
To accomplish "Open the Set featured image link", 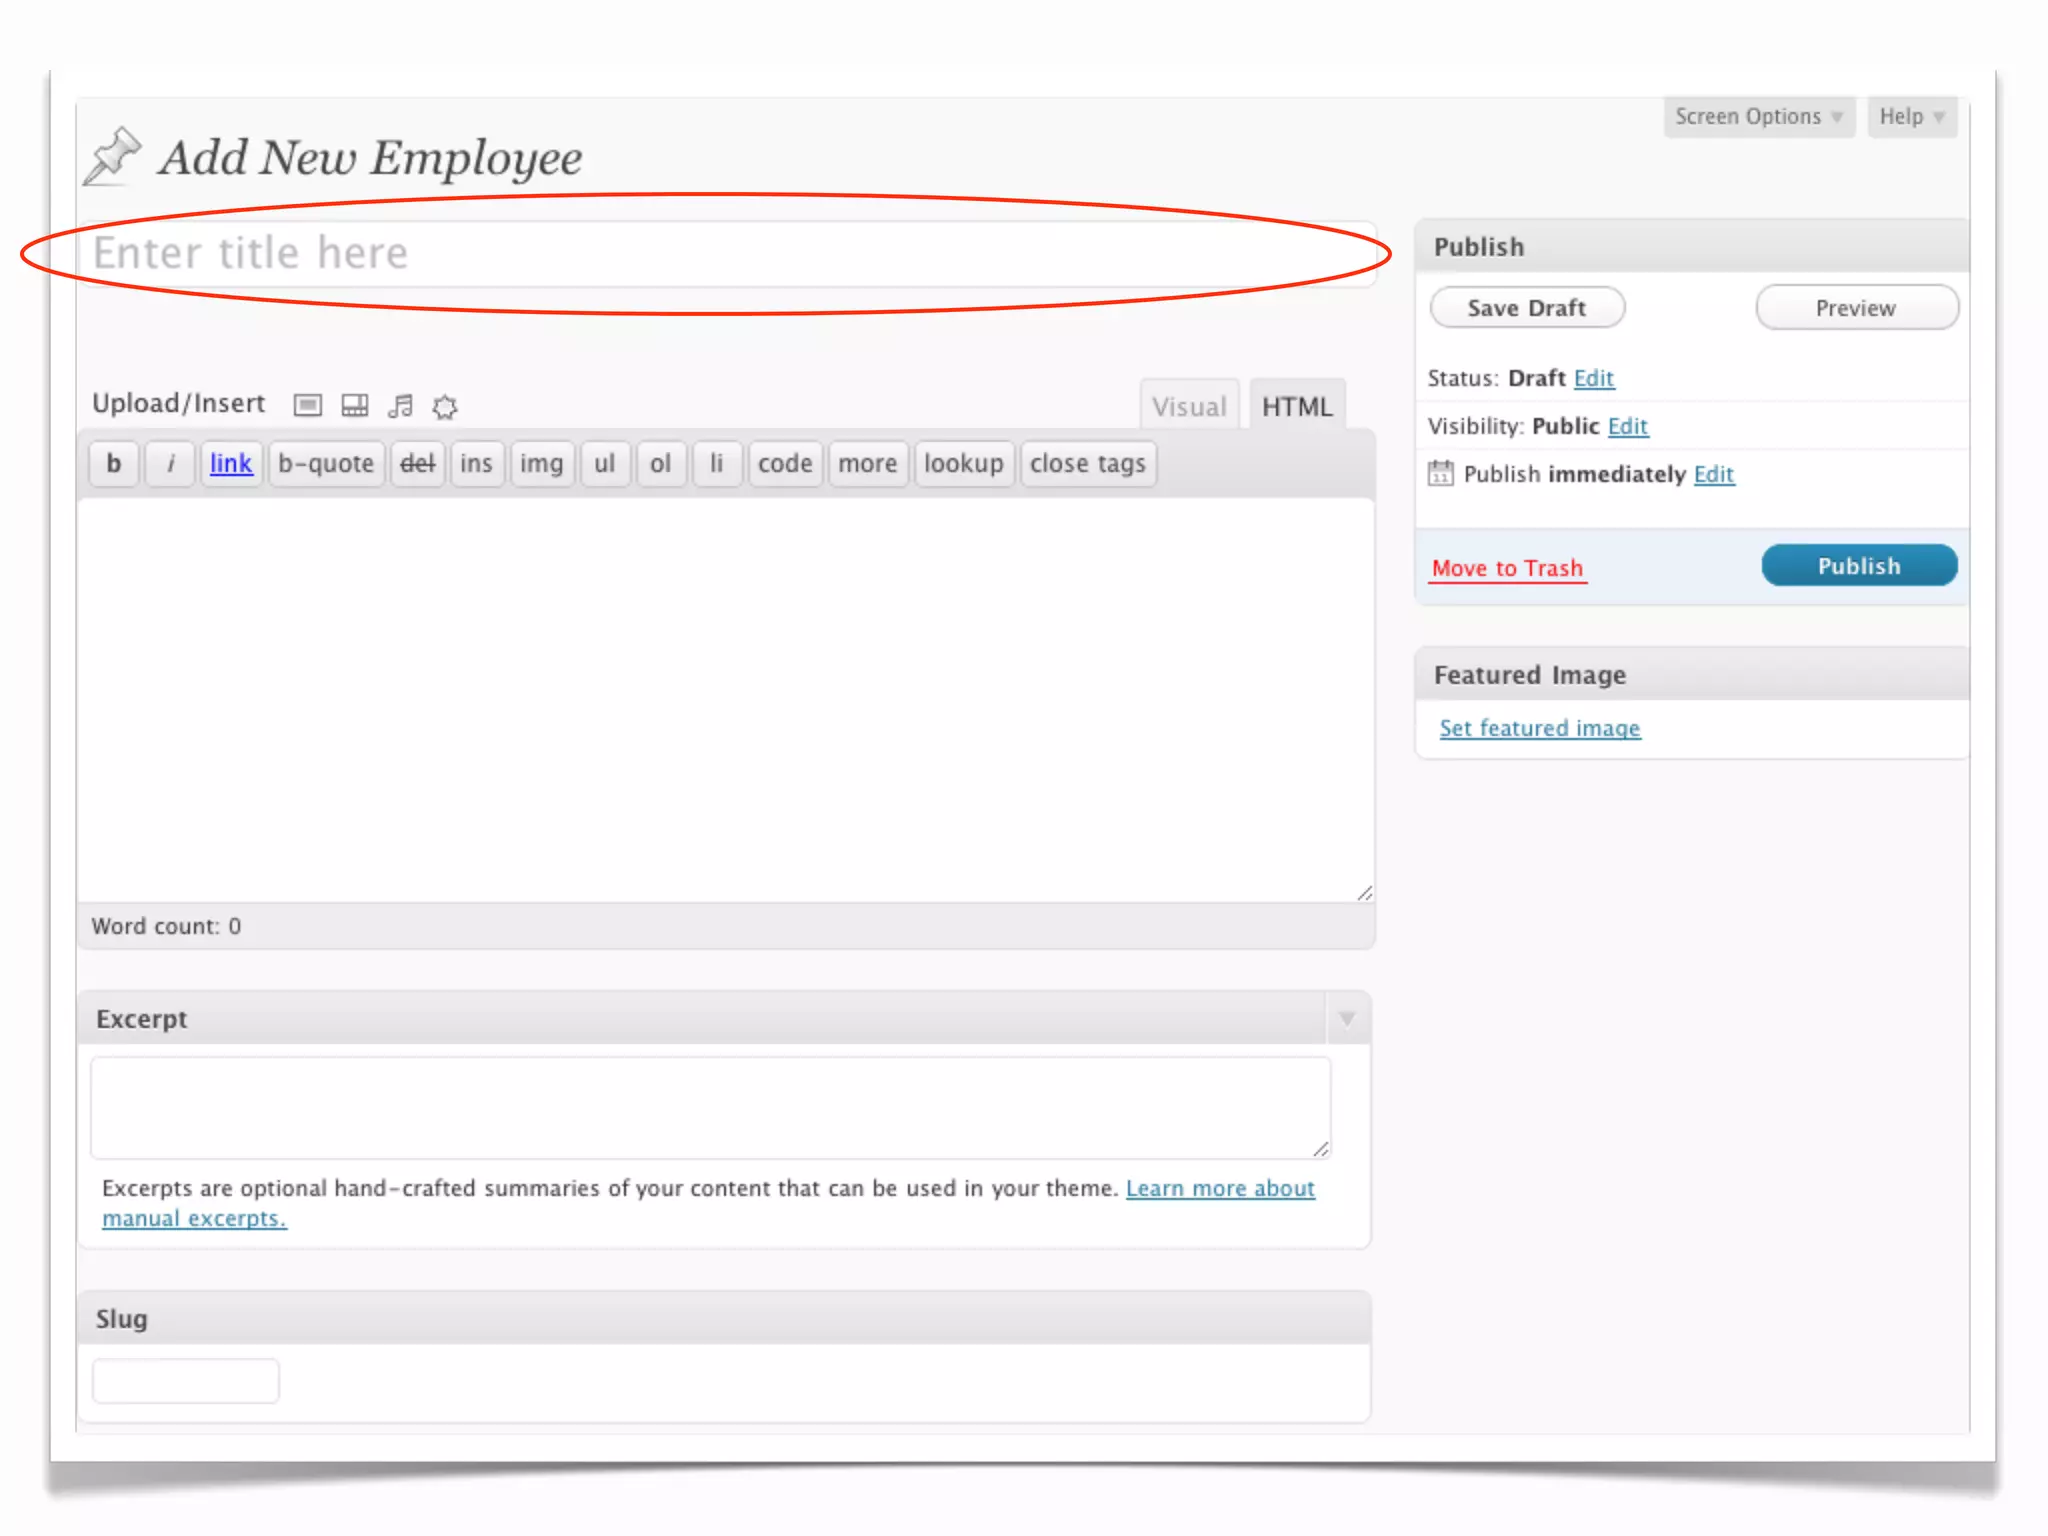I will click(x=1539, y=728).
